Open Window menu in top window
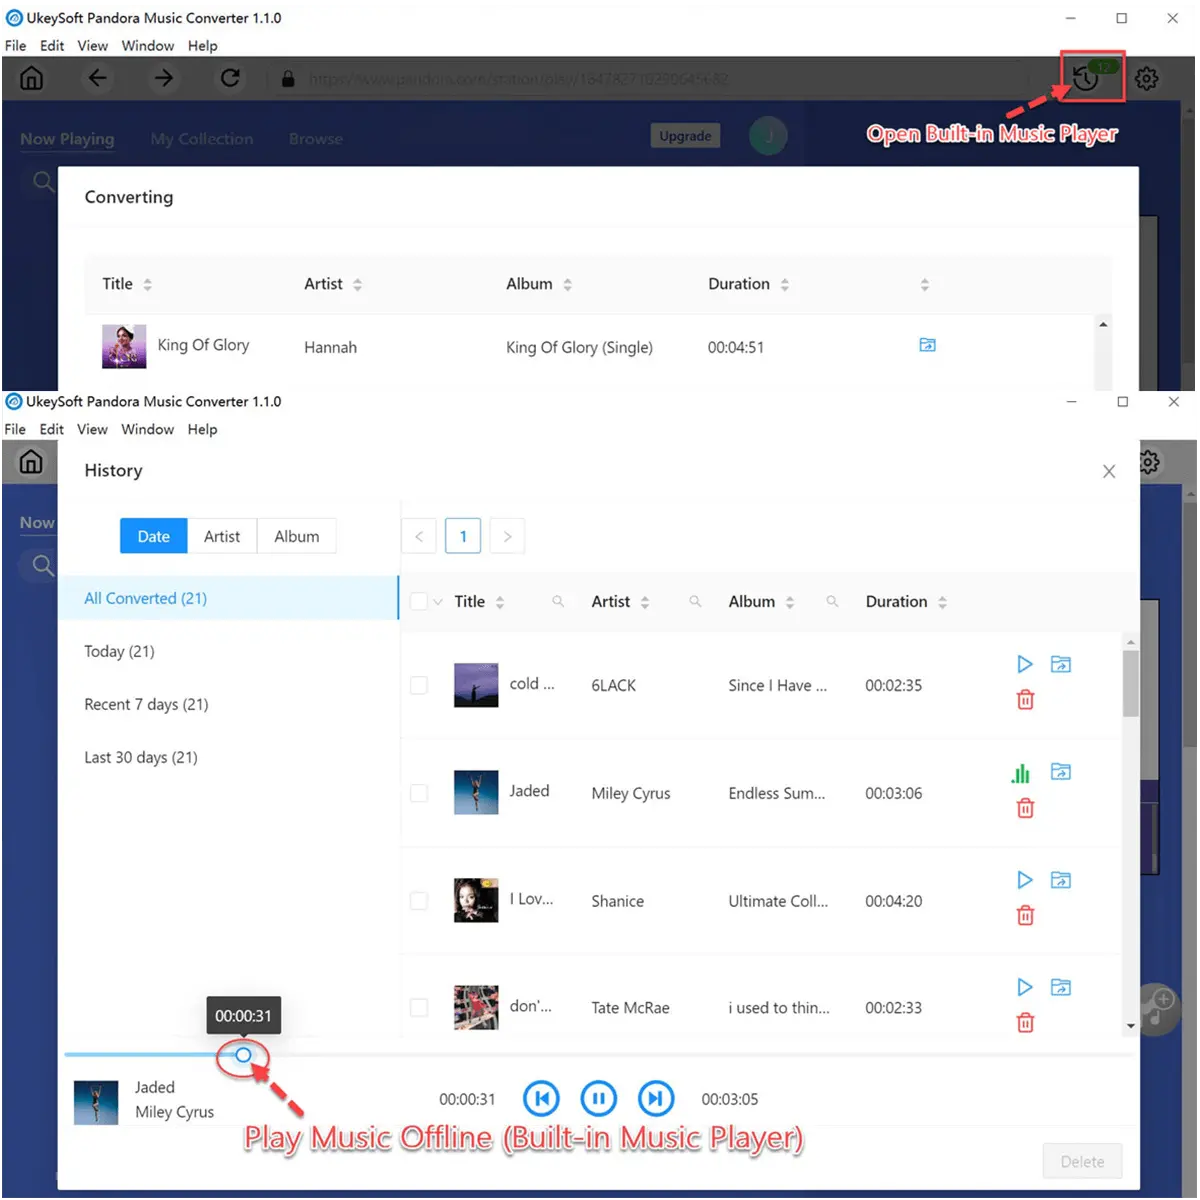1200x1200 pixels. tap(148, 46)
